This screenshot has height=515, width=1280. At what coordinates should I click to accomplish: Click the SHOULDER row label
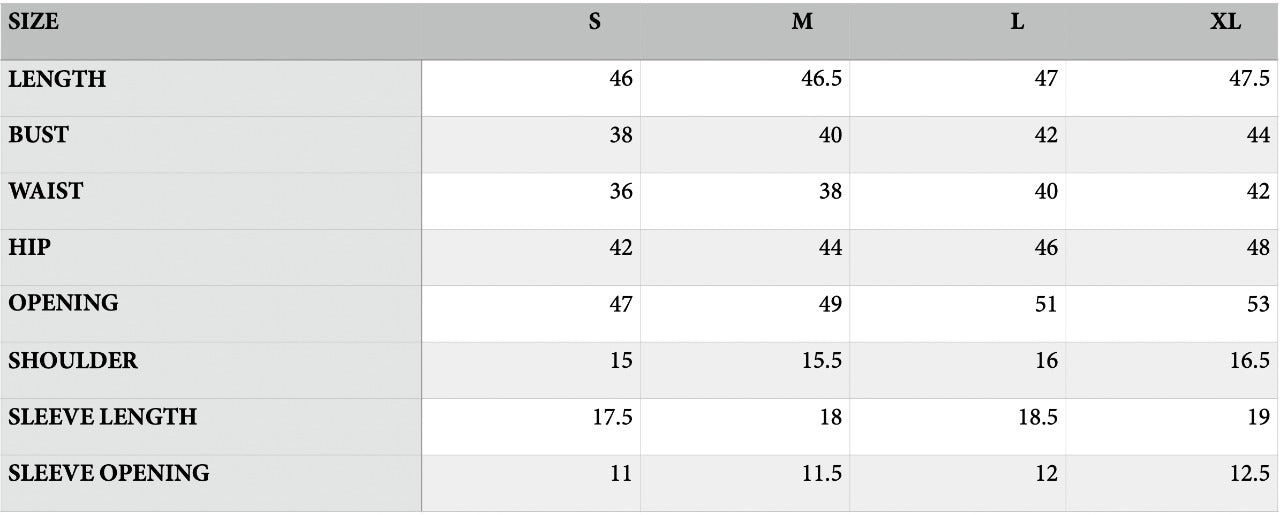[x=73, y=361]
